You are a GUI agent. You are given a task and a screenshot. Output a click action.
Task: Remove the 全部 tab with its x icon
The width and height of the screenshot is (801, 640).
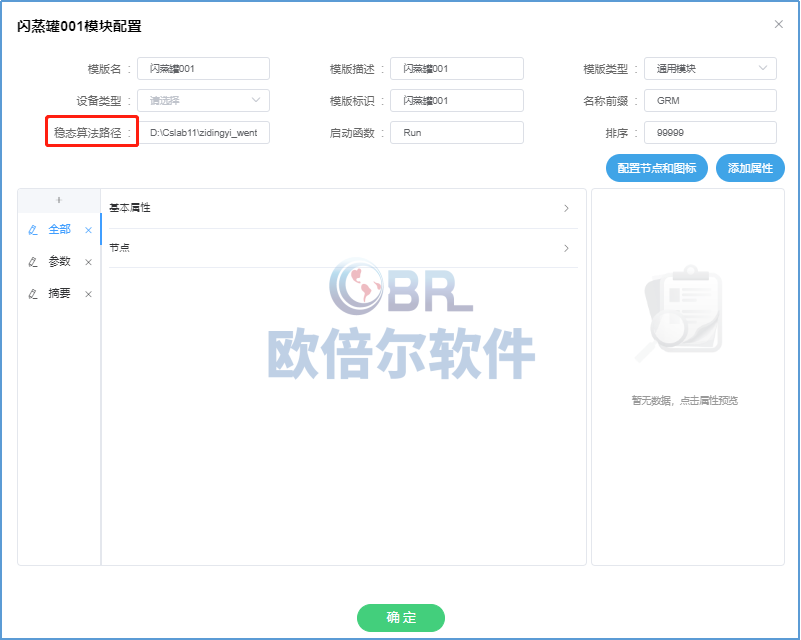88,230
